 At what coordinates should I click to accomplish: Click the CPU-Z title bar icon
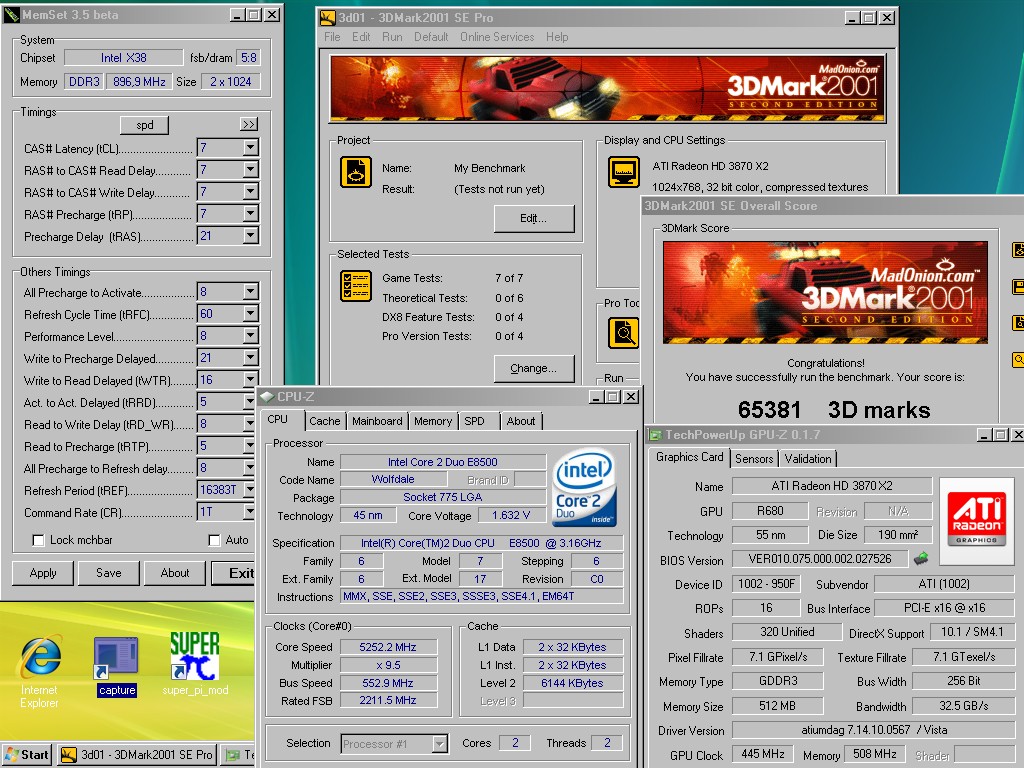(x=266, y=396)
